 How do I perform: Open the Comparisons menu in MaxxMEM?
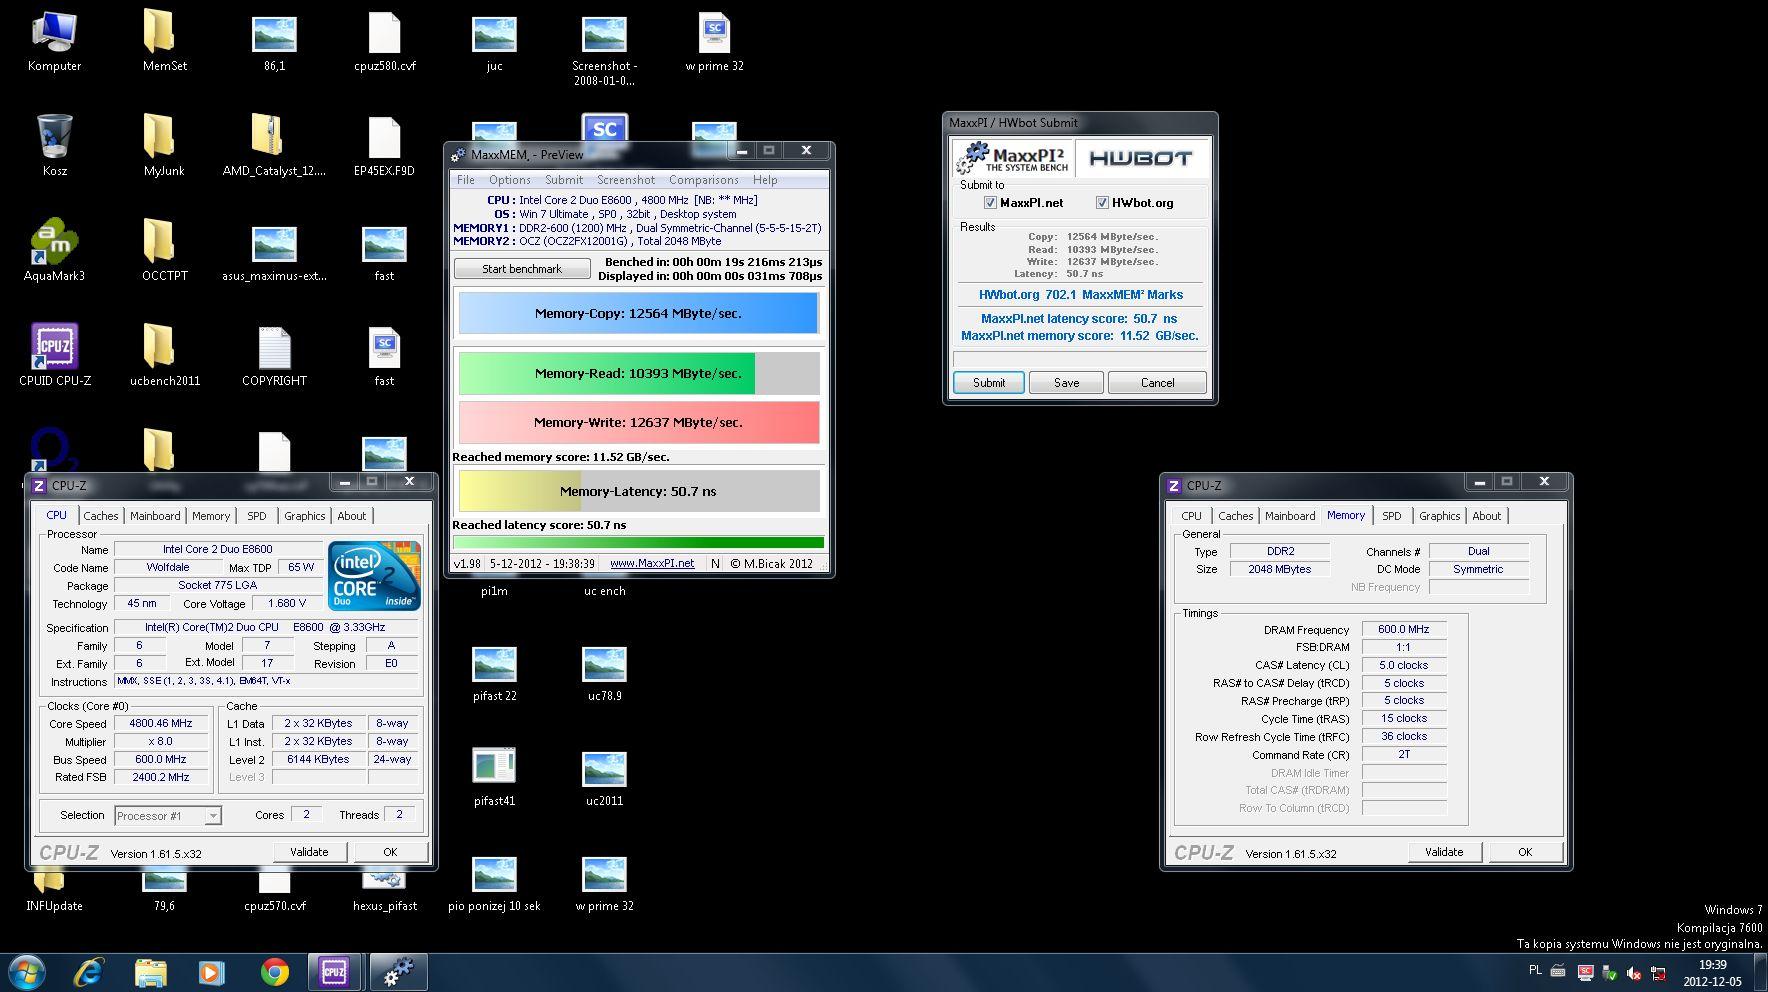704,180
